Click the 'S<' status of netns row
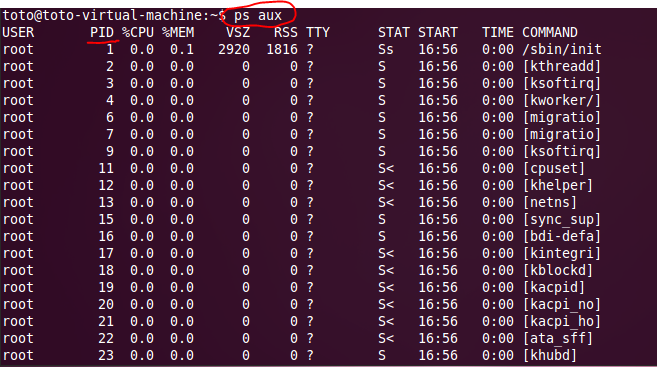Image resolution: width=657 pixels, height=367 pixels. (x=386, y=202)
